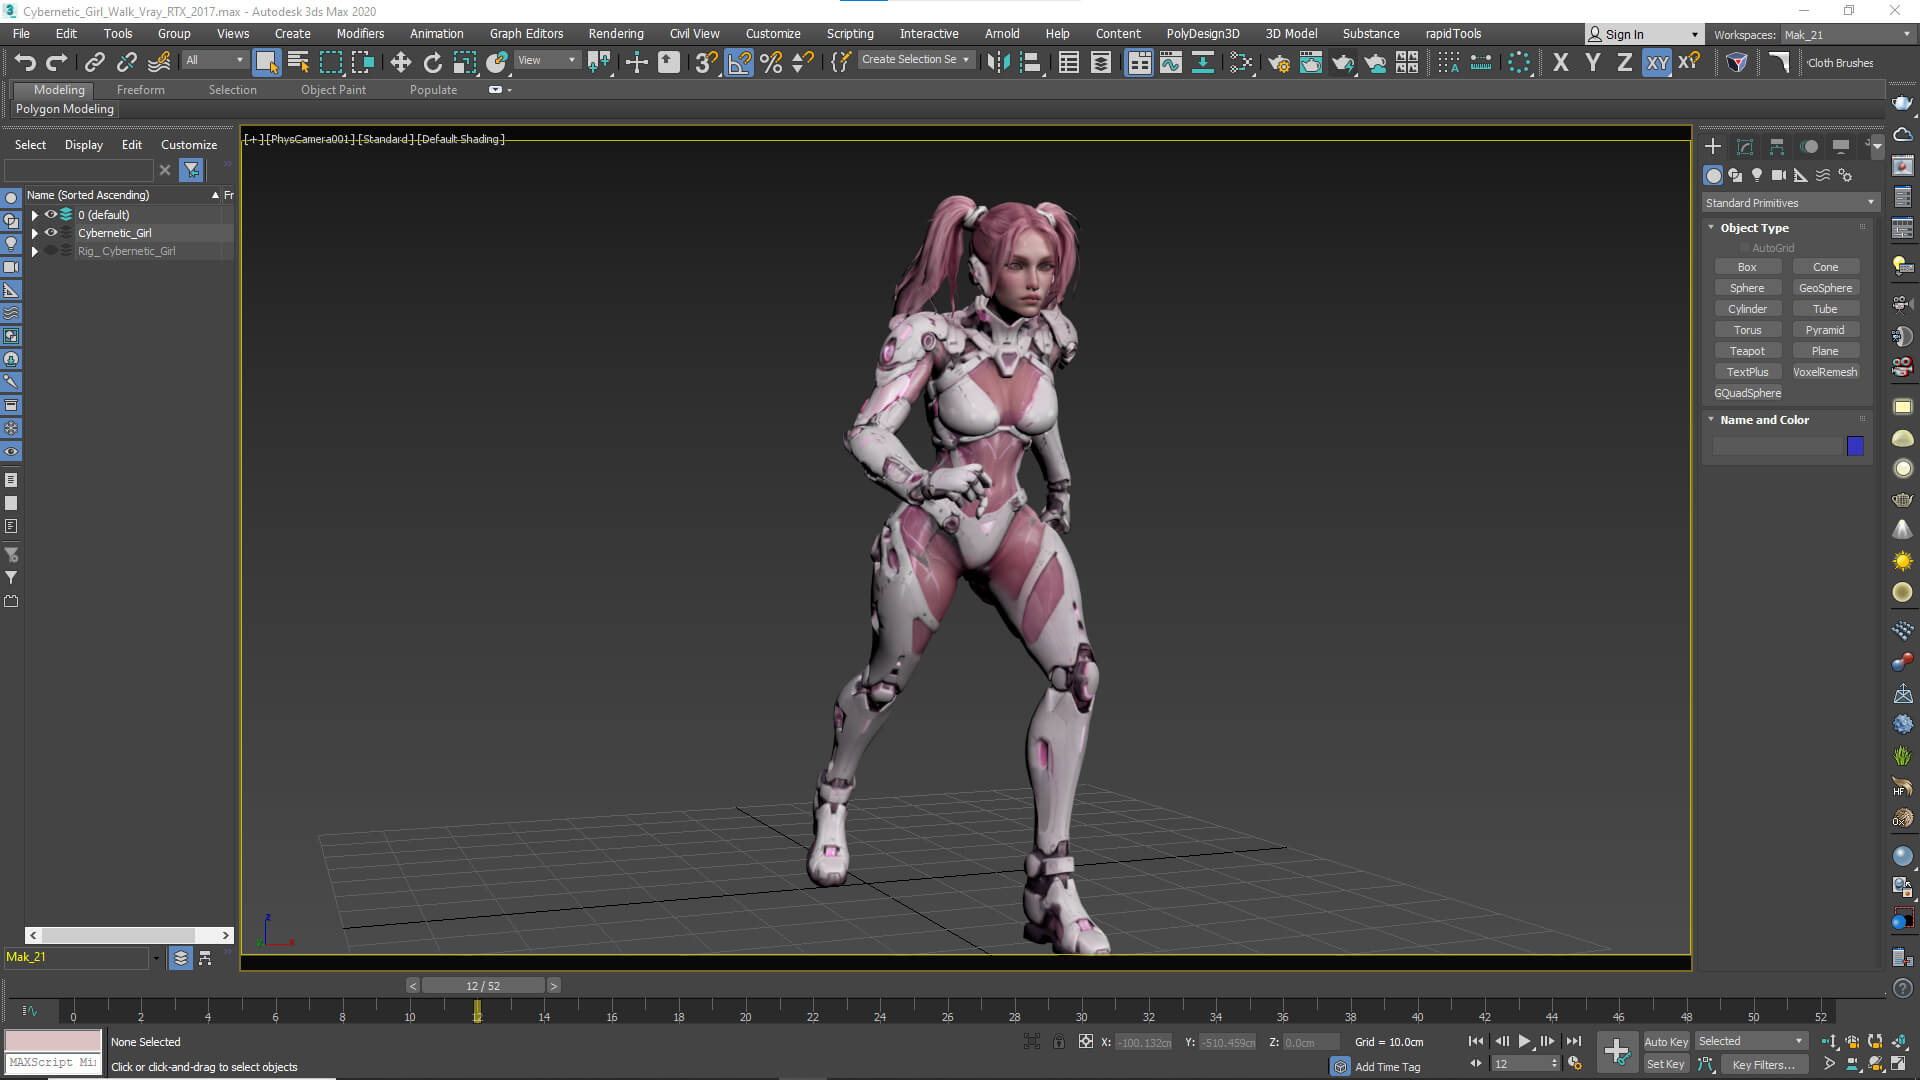Open Key Filters dialog

1763,1064
